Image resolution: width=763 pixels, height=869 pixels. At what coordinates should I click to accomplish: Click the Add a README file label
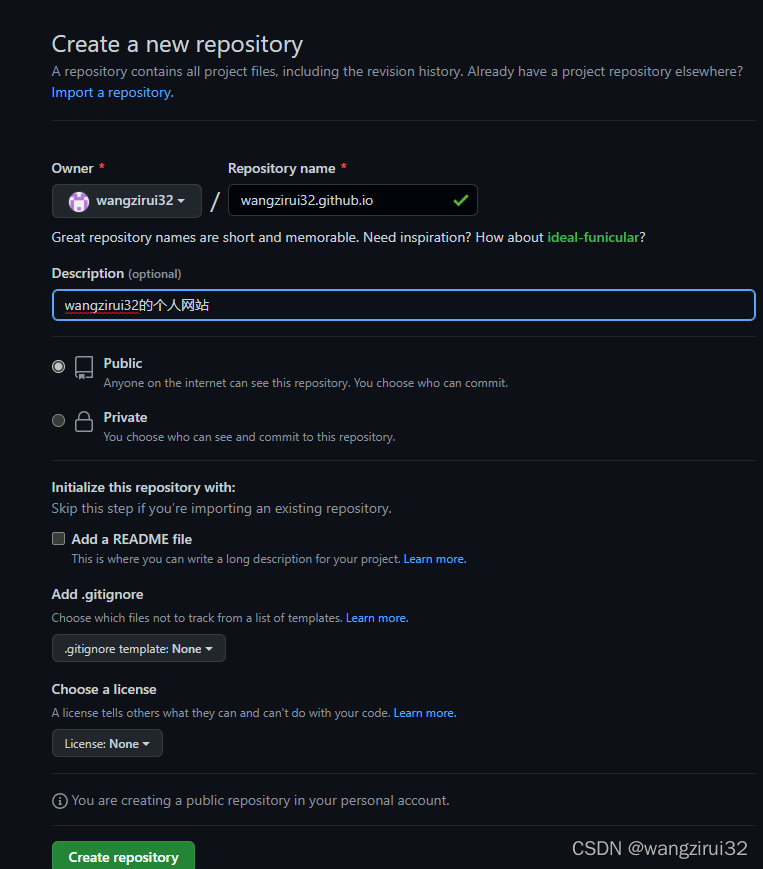point(131,539)
